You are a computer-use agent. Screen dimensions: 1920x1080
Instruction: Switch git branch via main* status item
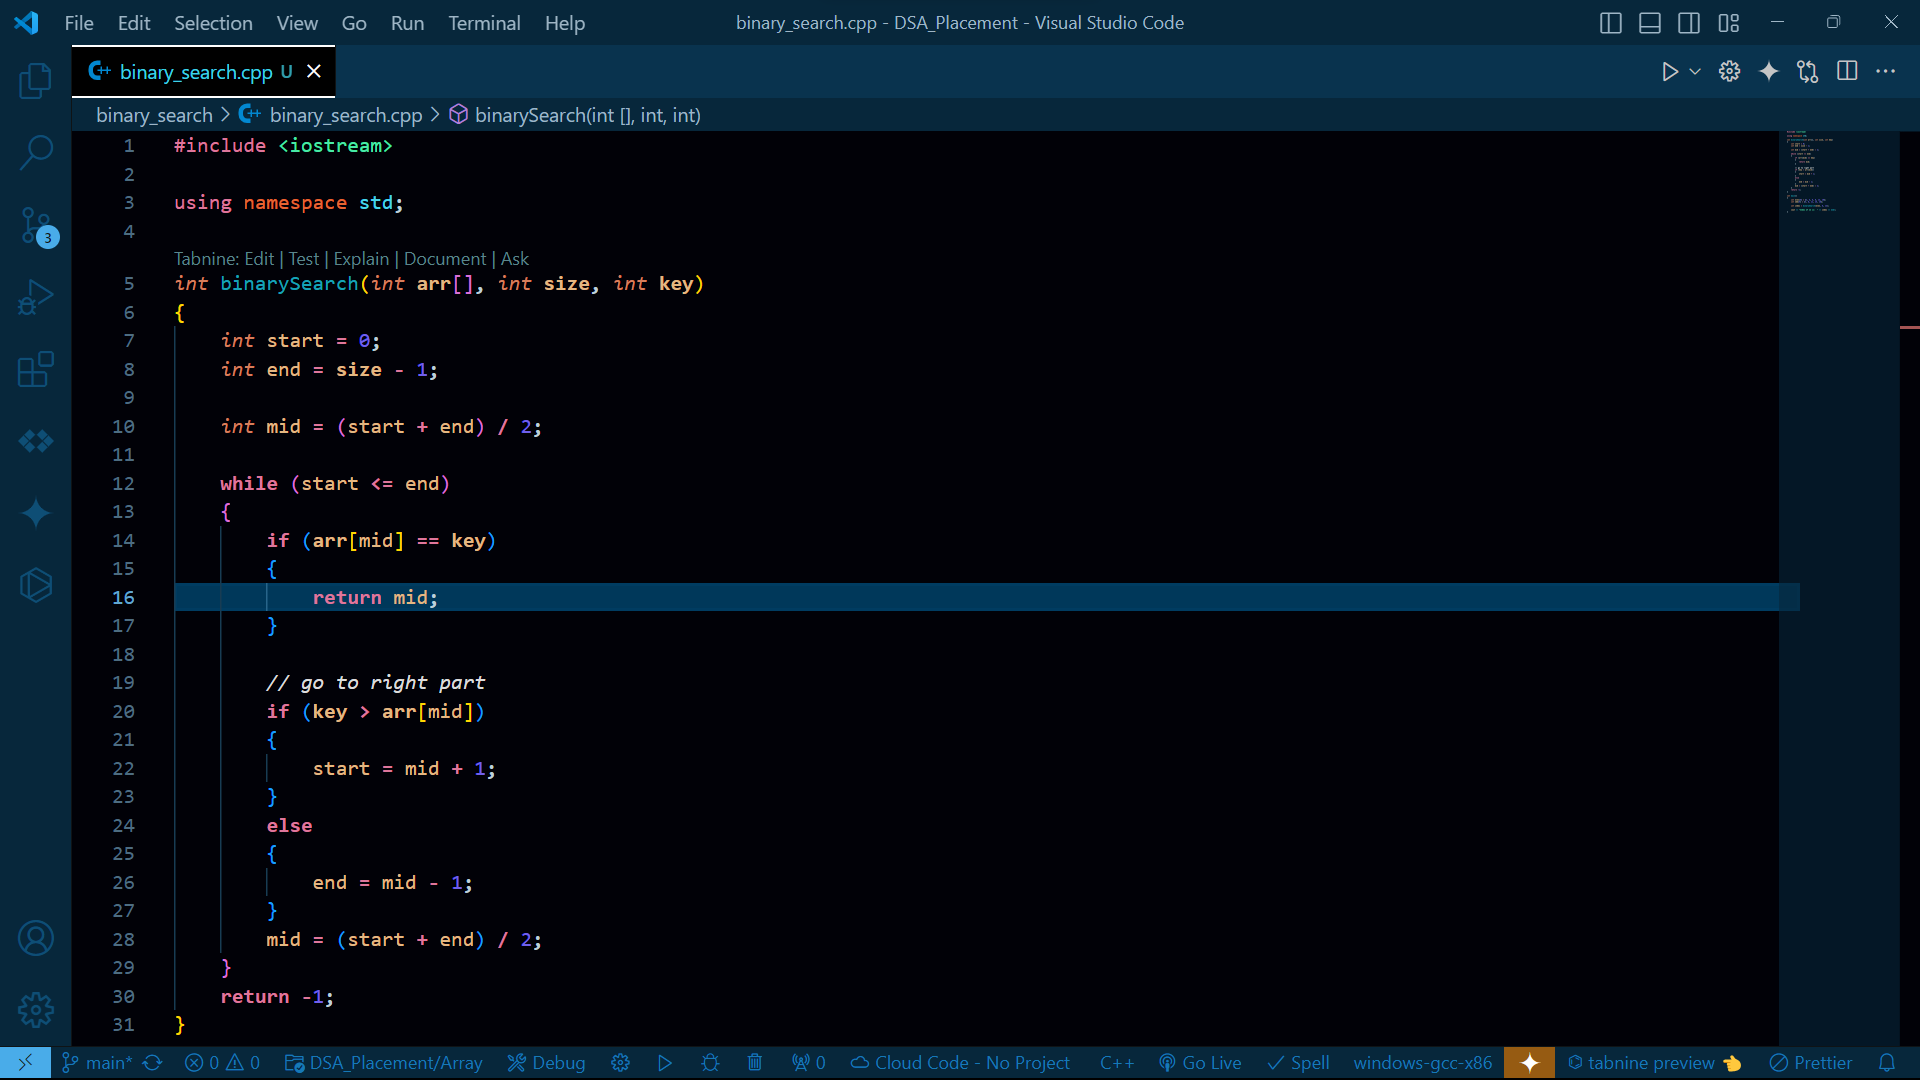coord(97,1063)
